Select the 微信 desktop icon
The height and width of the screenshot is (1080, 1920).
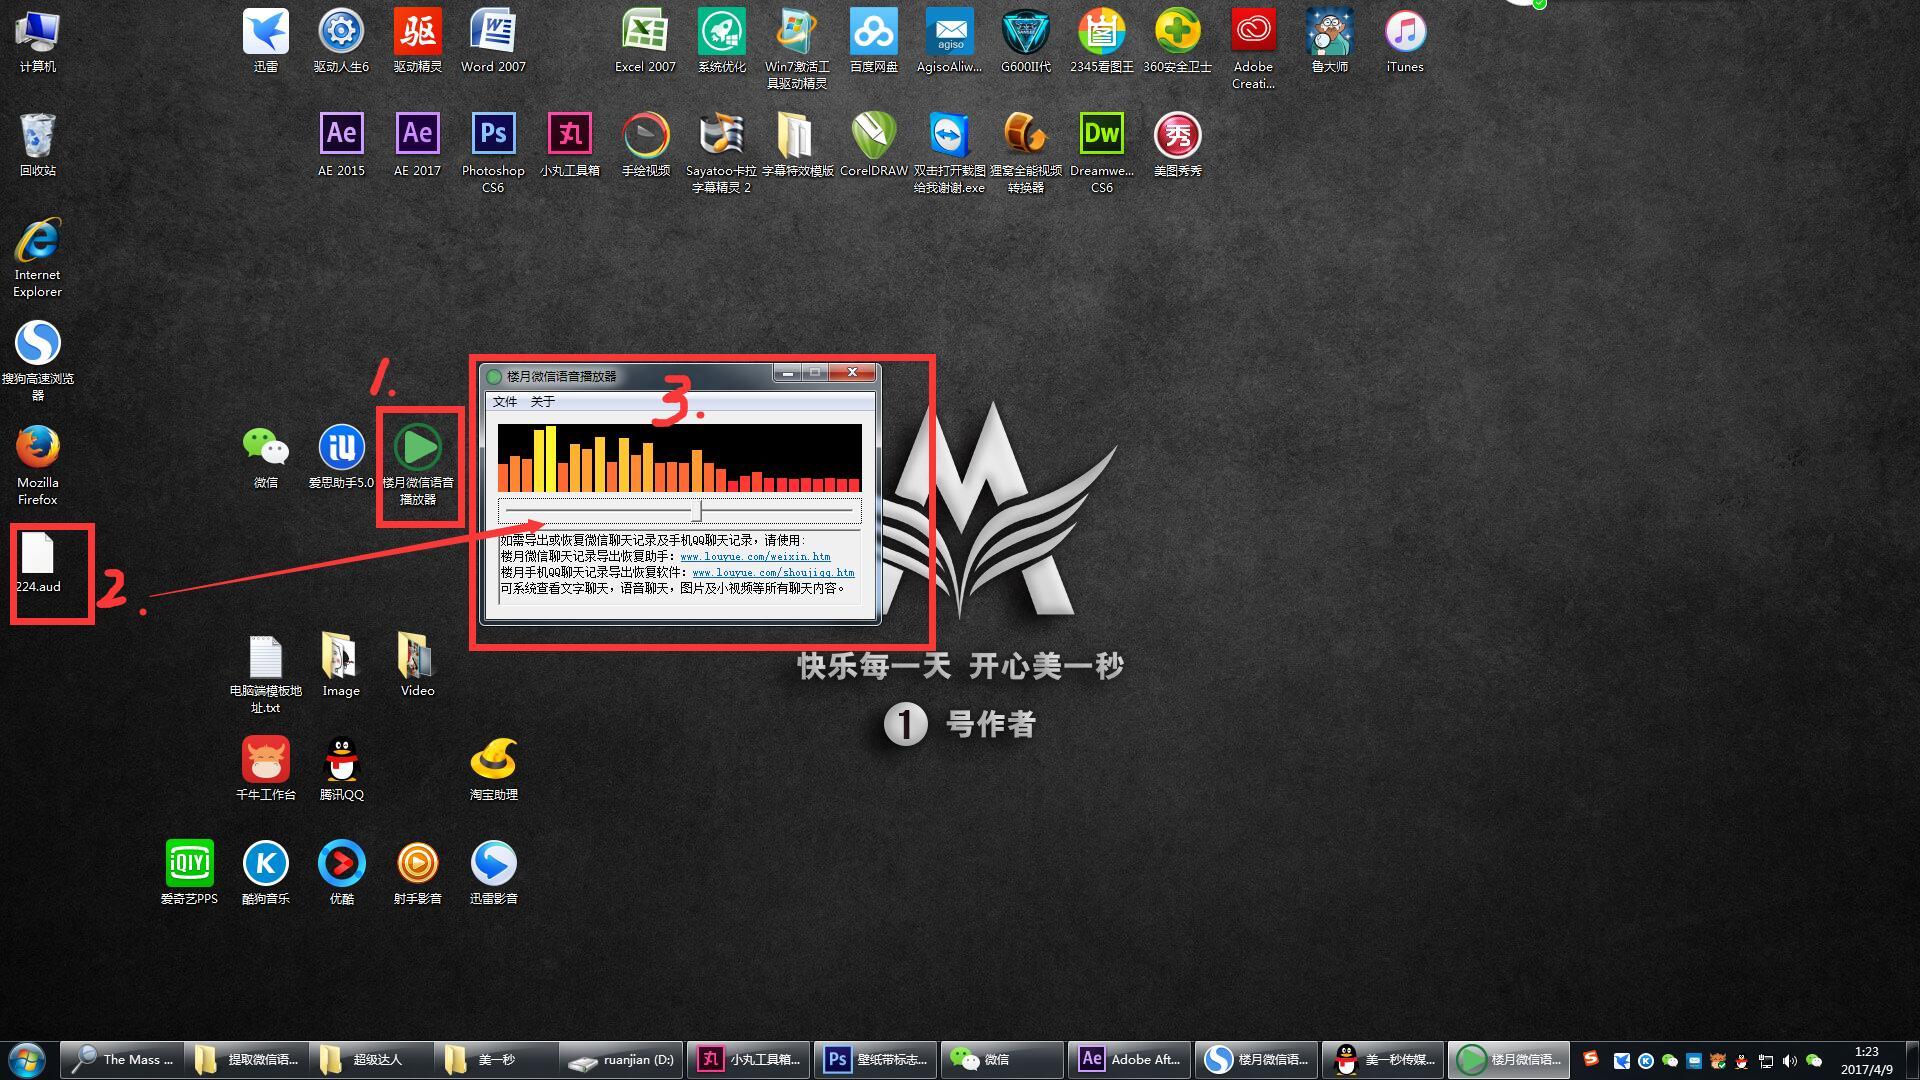266,457
